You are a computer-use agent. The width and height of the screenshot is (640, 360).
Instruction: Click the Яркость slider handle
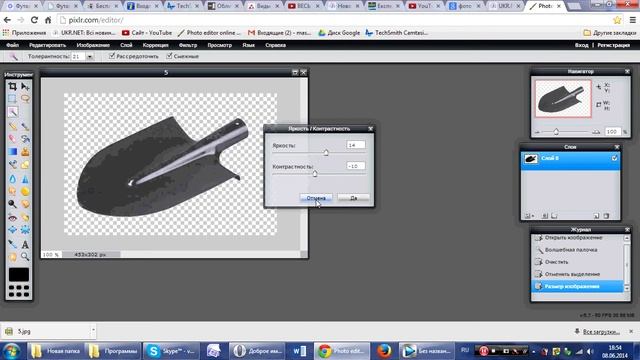tap(326, 153)
